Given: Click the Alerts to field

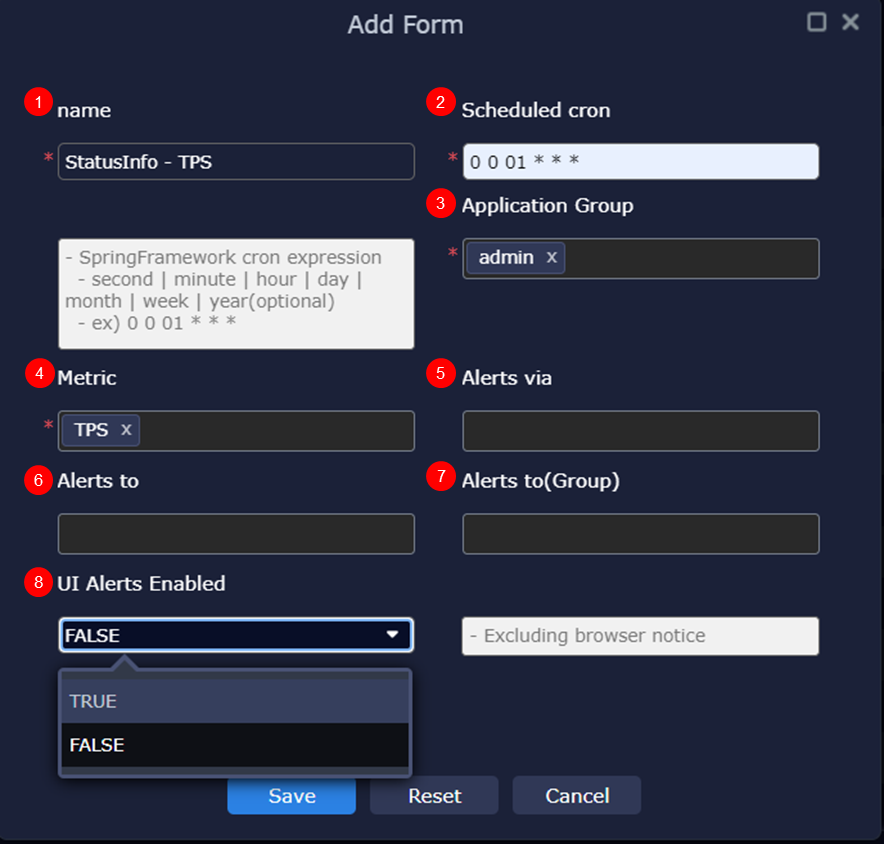Looking at the screenshot, I should 236,534.
